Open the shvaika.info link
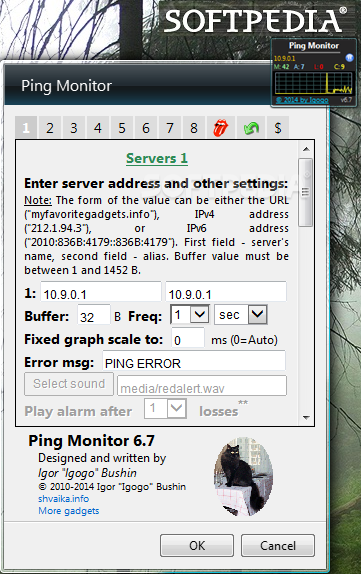 (x=63, y=499)
